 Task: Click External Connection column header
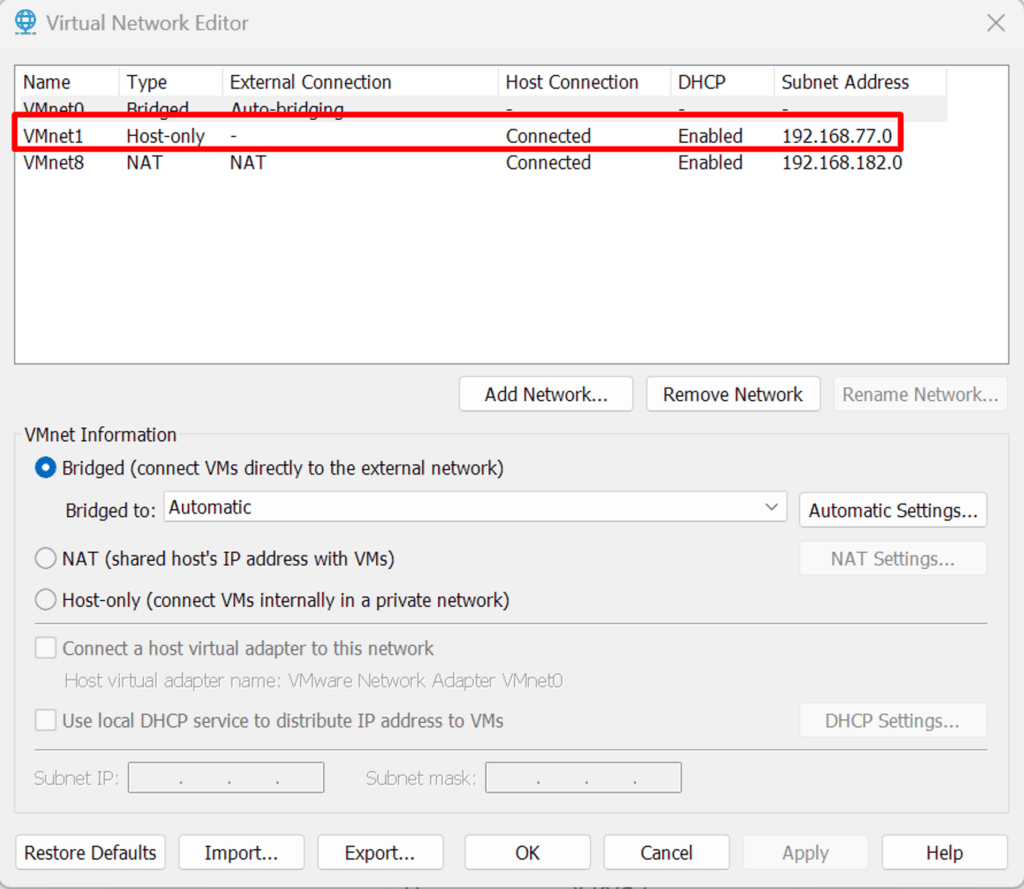click(x=360, y=82)
